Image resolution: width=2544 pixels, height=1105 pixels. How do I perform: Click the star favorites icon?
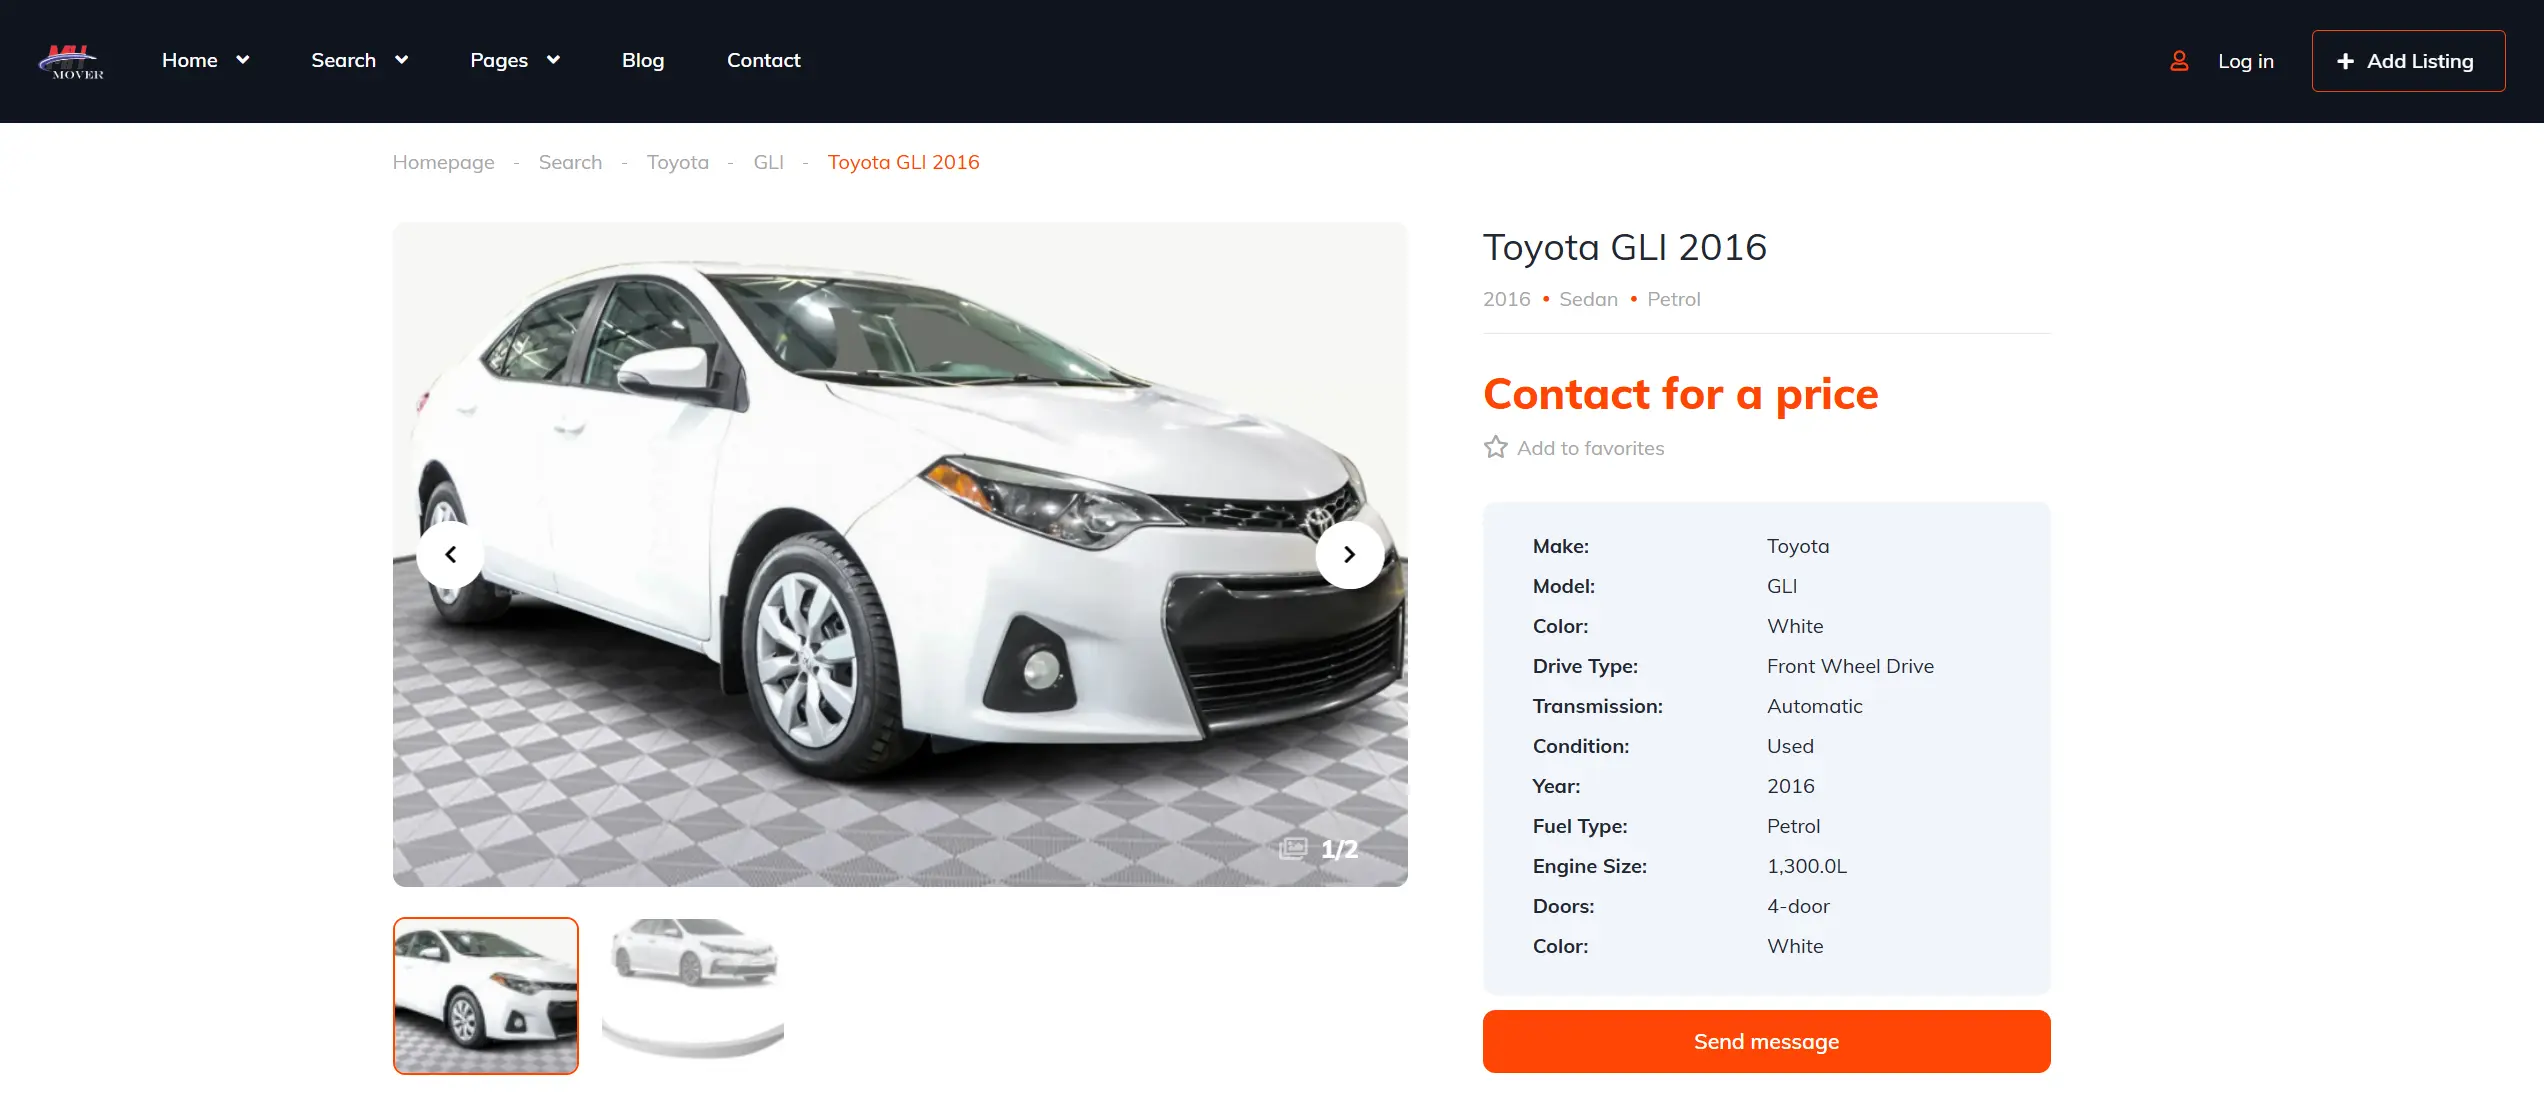point(1495,447)
